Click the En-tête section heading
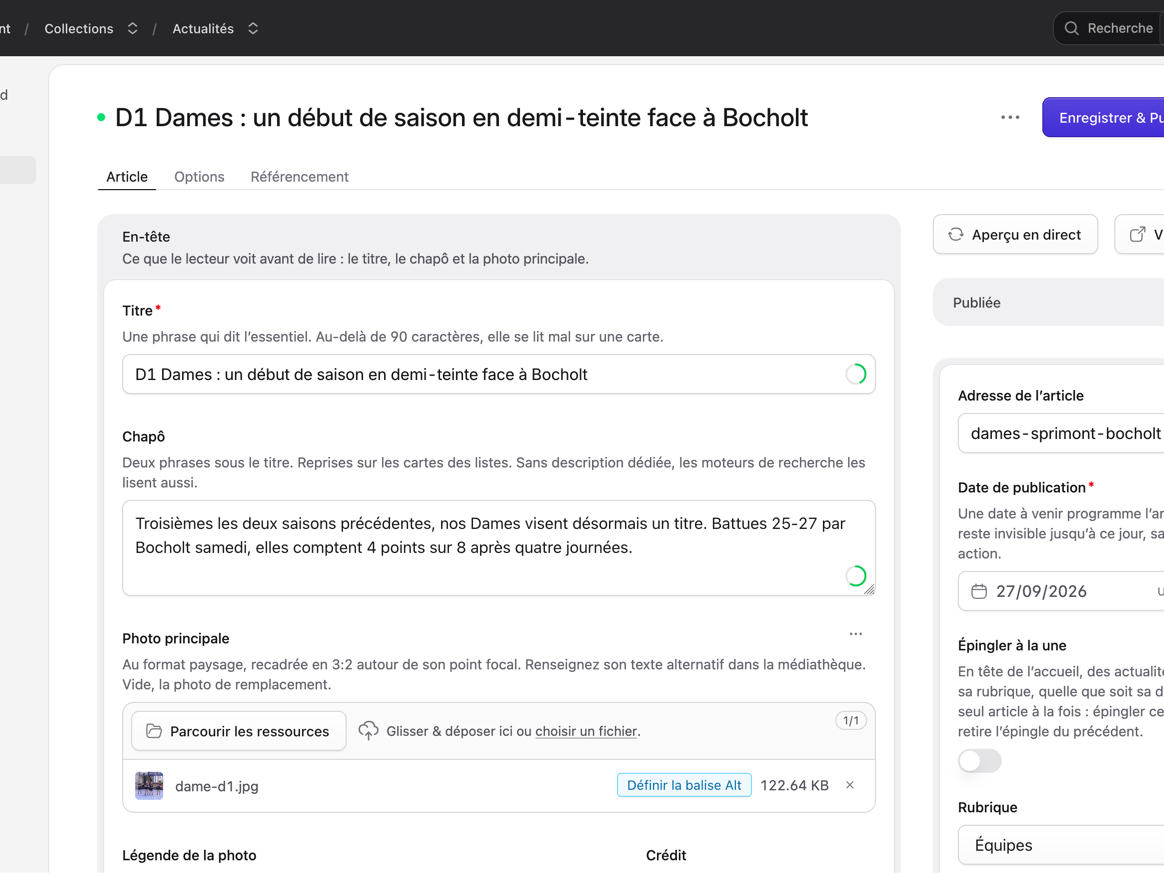Viewport: 1164px width, 873px height. click(x=146, y=237)
